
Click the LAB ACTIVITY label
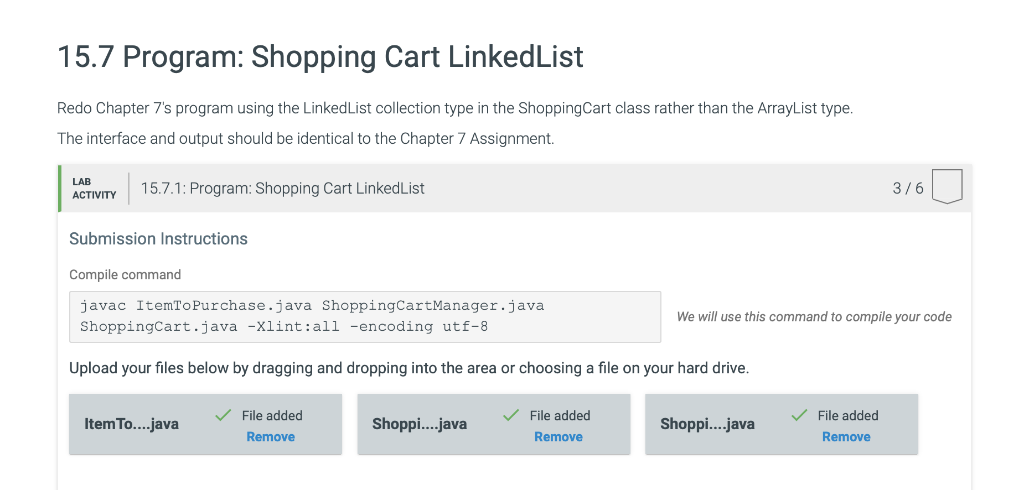point(94,188)
